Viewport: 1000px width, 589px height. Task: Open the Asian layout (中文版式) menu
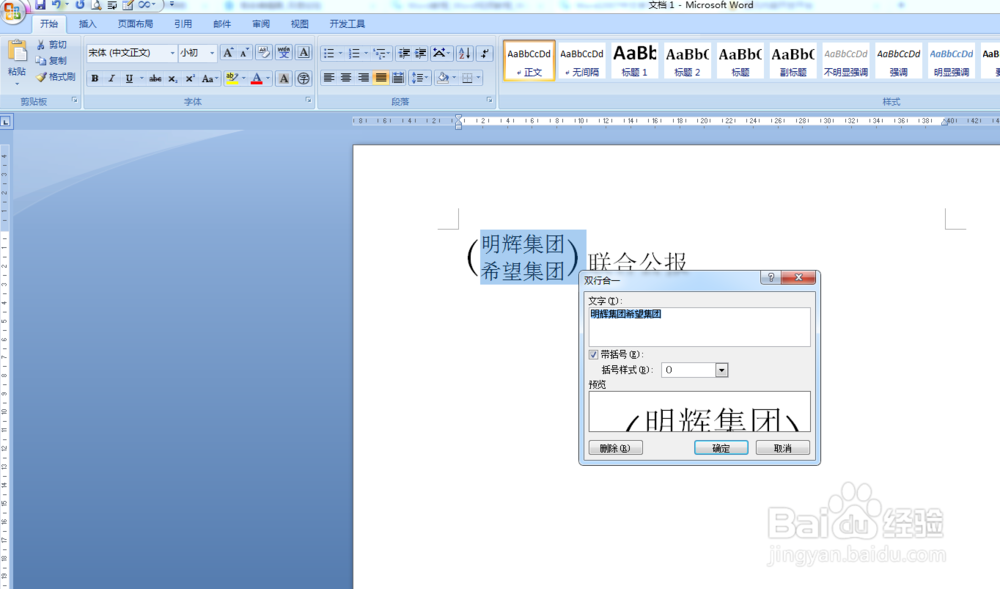click(x=441, y=53)
